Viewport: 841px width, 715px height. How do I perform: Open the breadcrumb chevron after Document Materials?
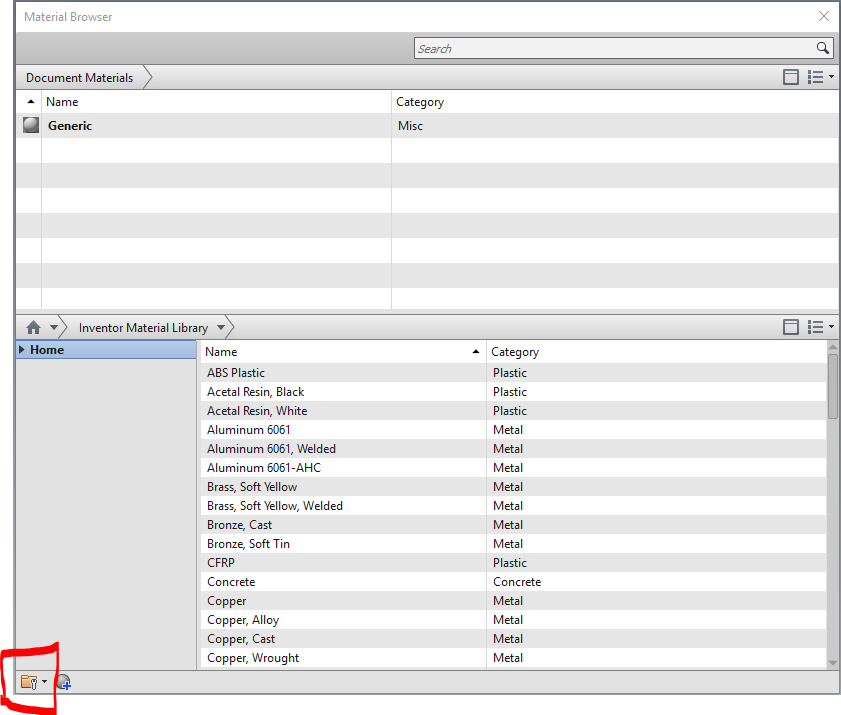147,77
